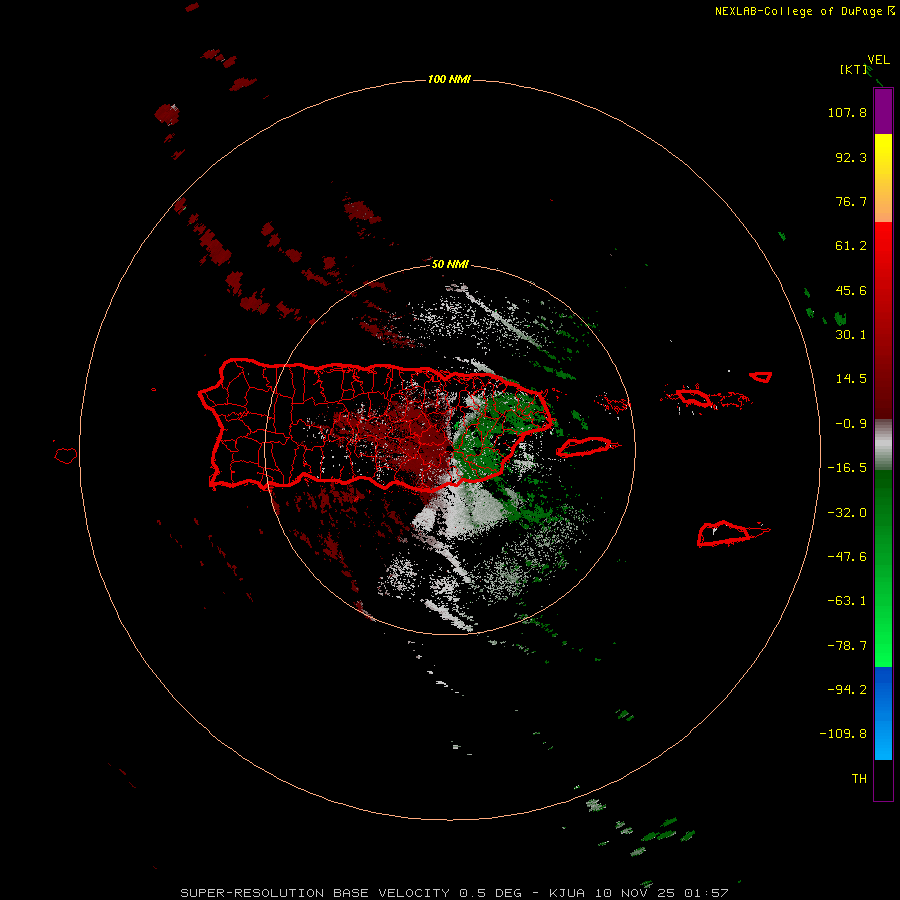Click the 107.8 value on the velocity scale
Screen dimensions: 900x900
[847, 112]
